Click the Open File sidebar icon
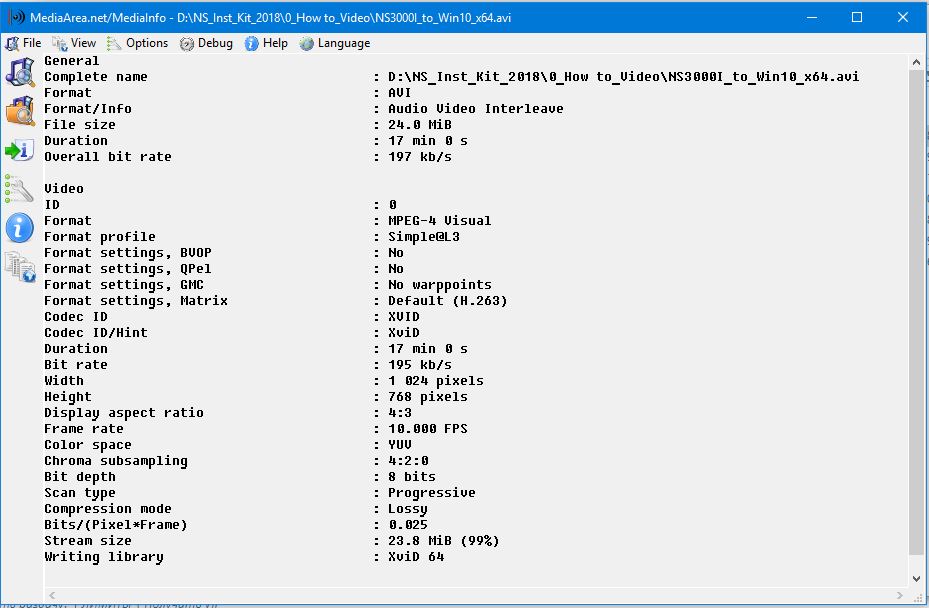The width and height of the screenshot is (929, 608). click(x=20, y=72)
